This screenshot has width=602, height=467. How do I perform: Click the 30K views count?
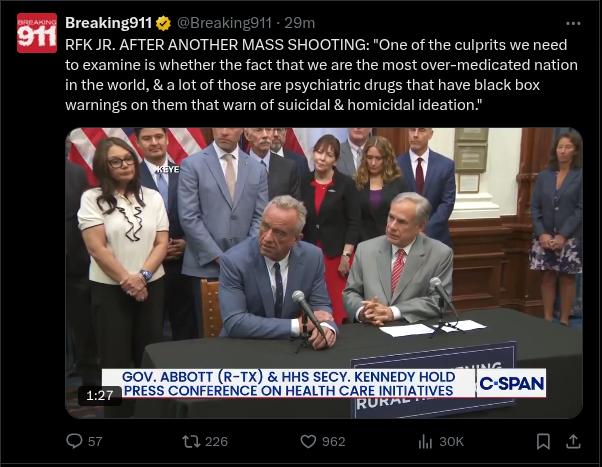[452, 442]
